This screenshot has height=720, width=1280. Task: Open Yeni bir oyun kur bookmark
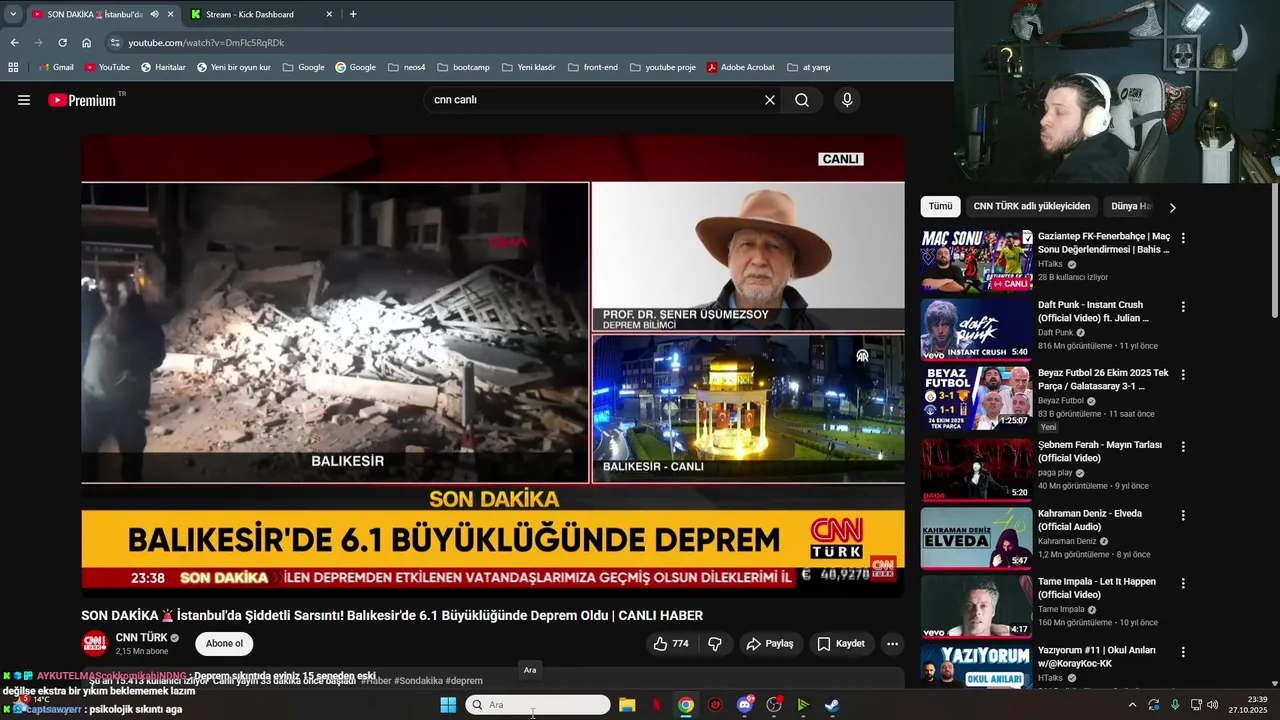(x=233, y=67)
